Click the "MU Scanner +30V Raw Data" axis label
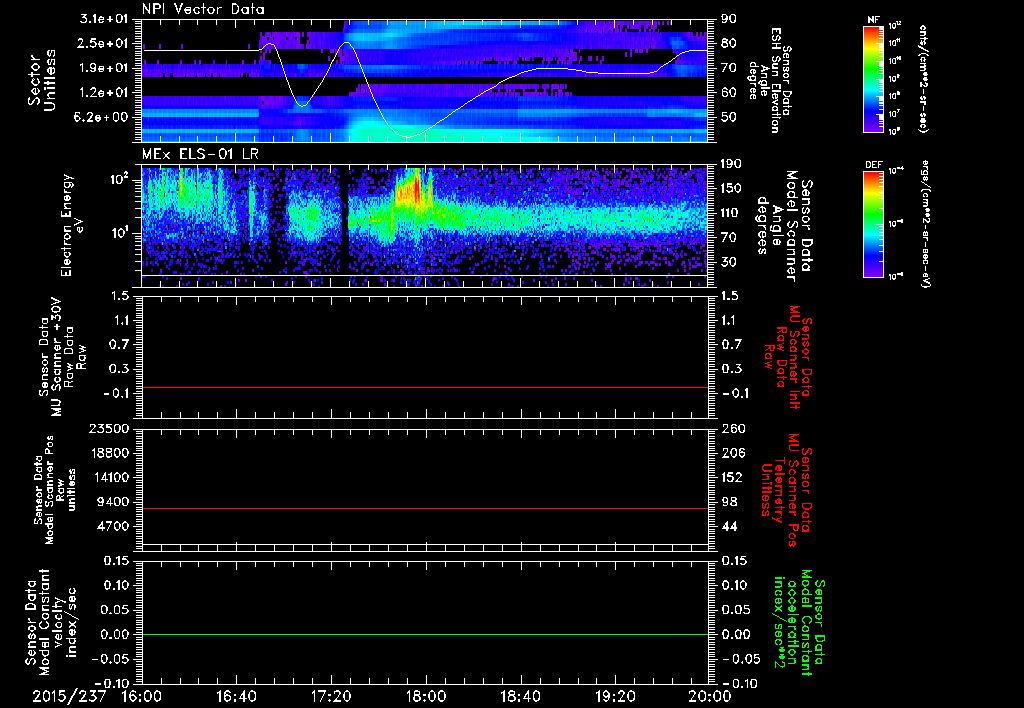Image resolution: width=1024 pixels, height=708 pixels. click(x=62, y=357)
